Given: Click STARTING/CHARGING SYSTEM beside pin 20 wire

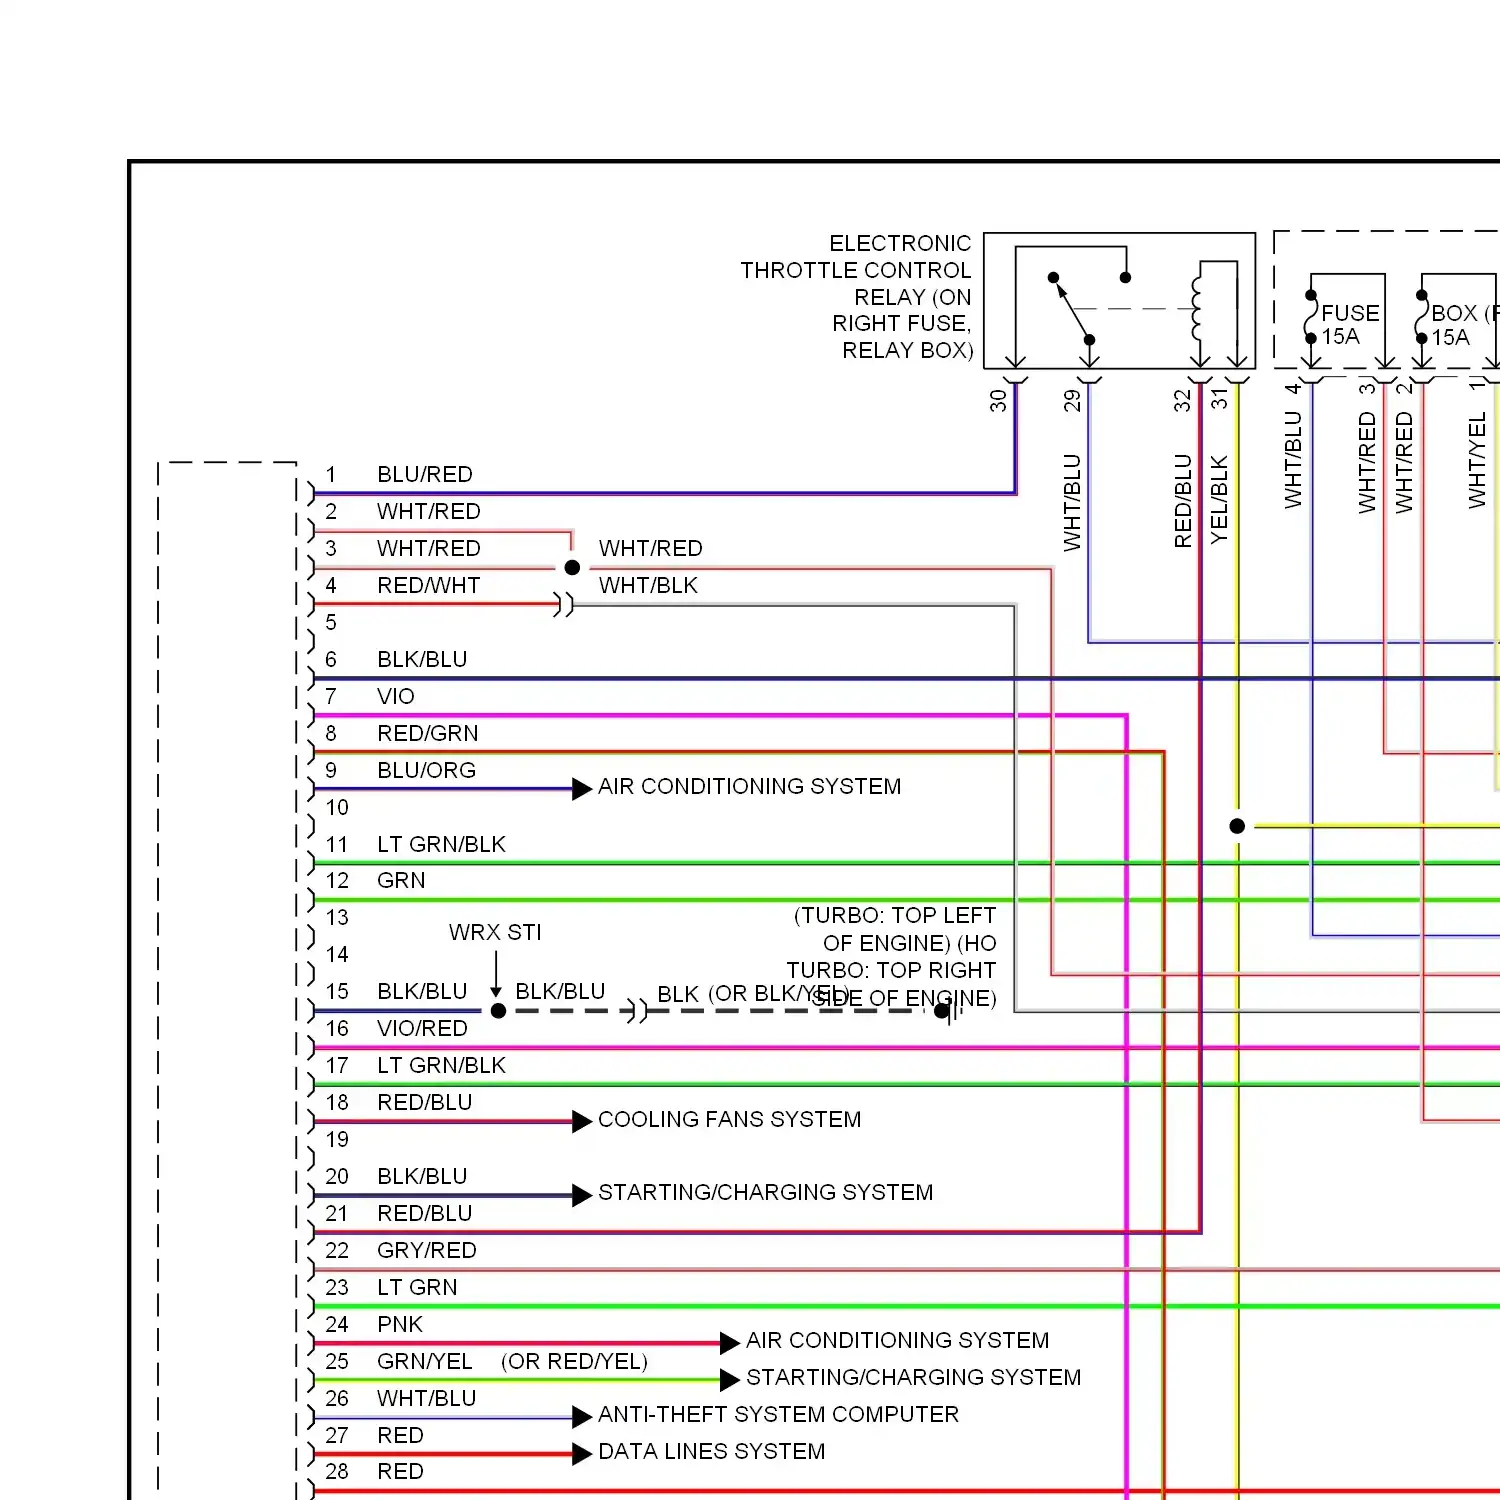Looking at the screenshot, I should point(766,1192).
